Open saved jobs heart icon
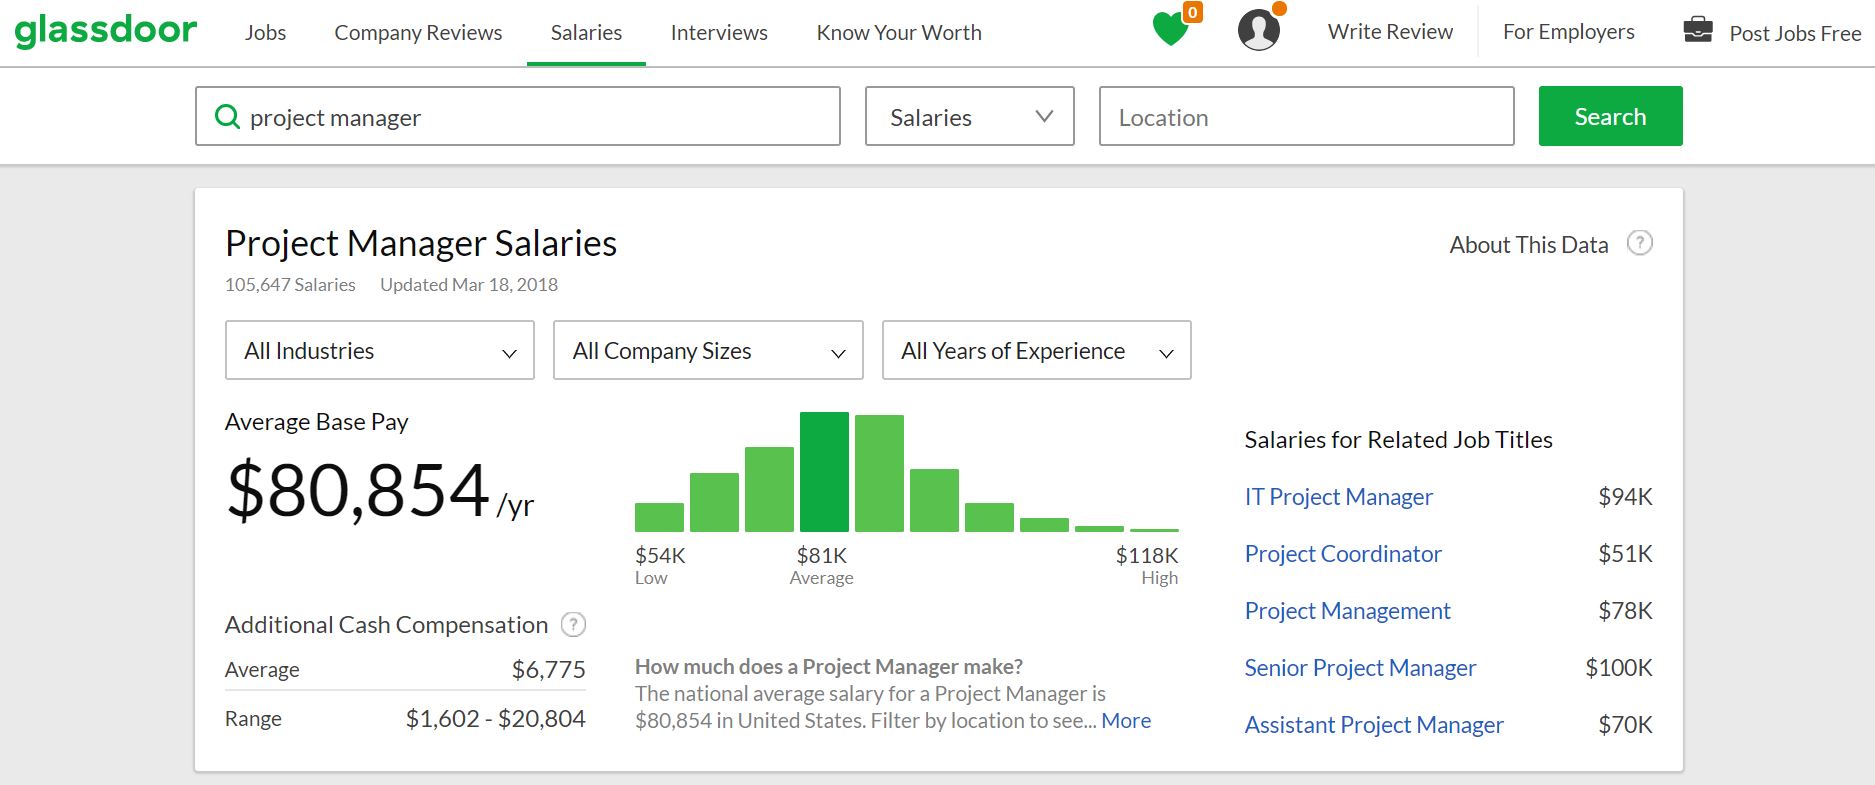Screen dimensions: 1875x785 pyautogui.click(x=1171, y=30)
